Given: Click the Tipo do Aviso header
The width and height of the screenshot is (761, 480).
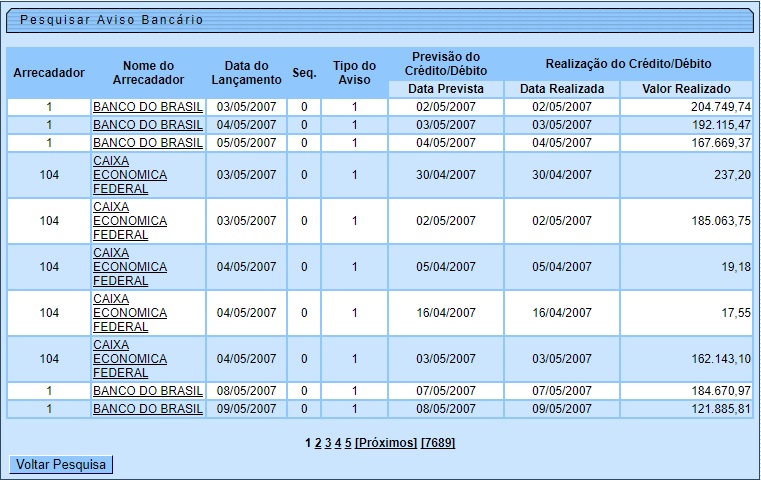Looking at the screenshot, I should pyautogui.click(x=354, y=73).
